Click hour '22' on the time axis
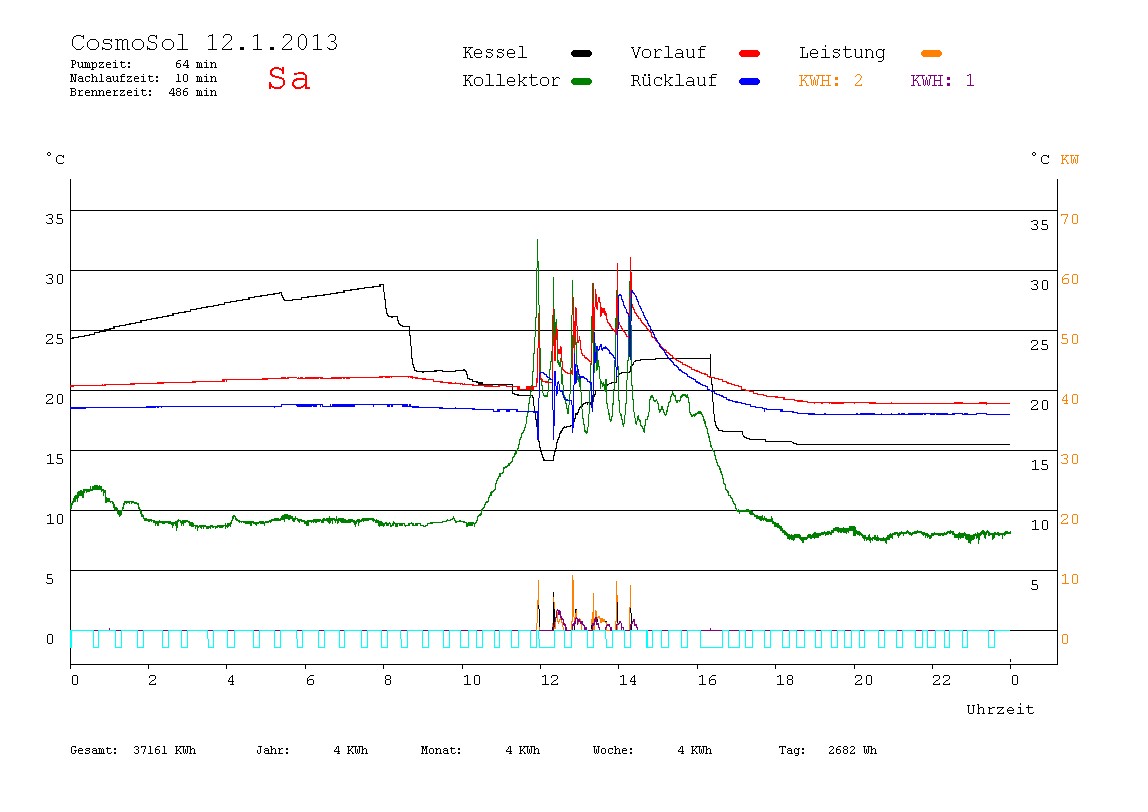The image size is (1148, 812). (x=942, y=680)
